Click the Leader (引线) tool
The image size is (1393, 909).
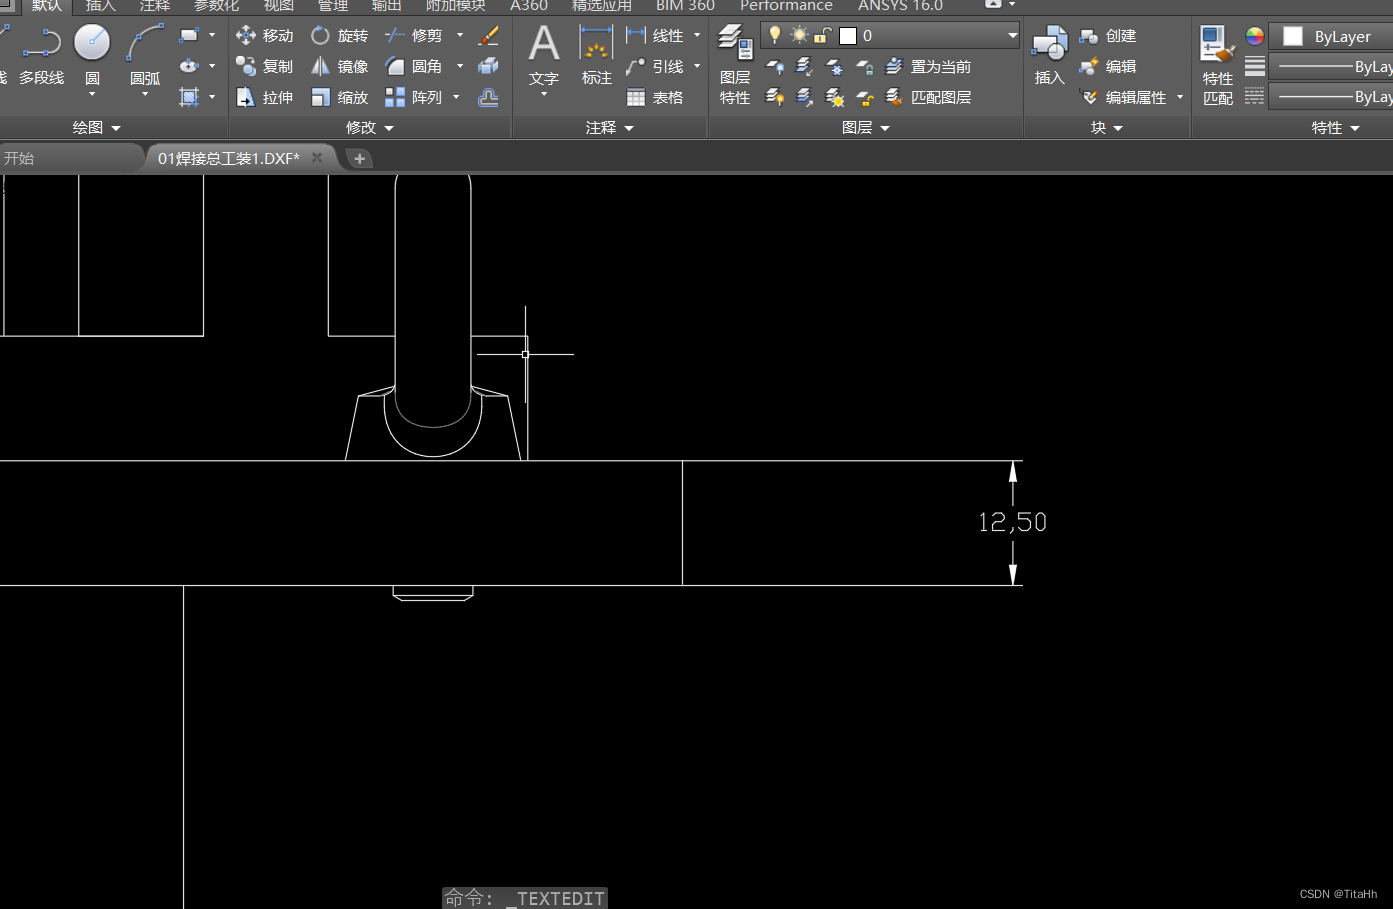(655, 66)
